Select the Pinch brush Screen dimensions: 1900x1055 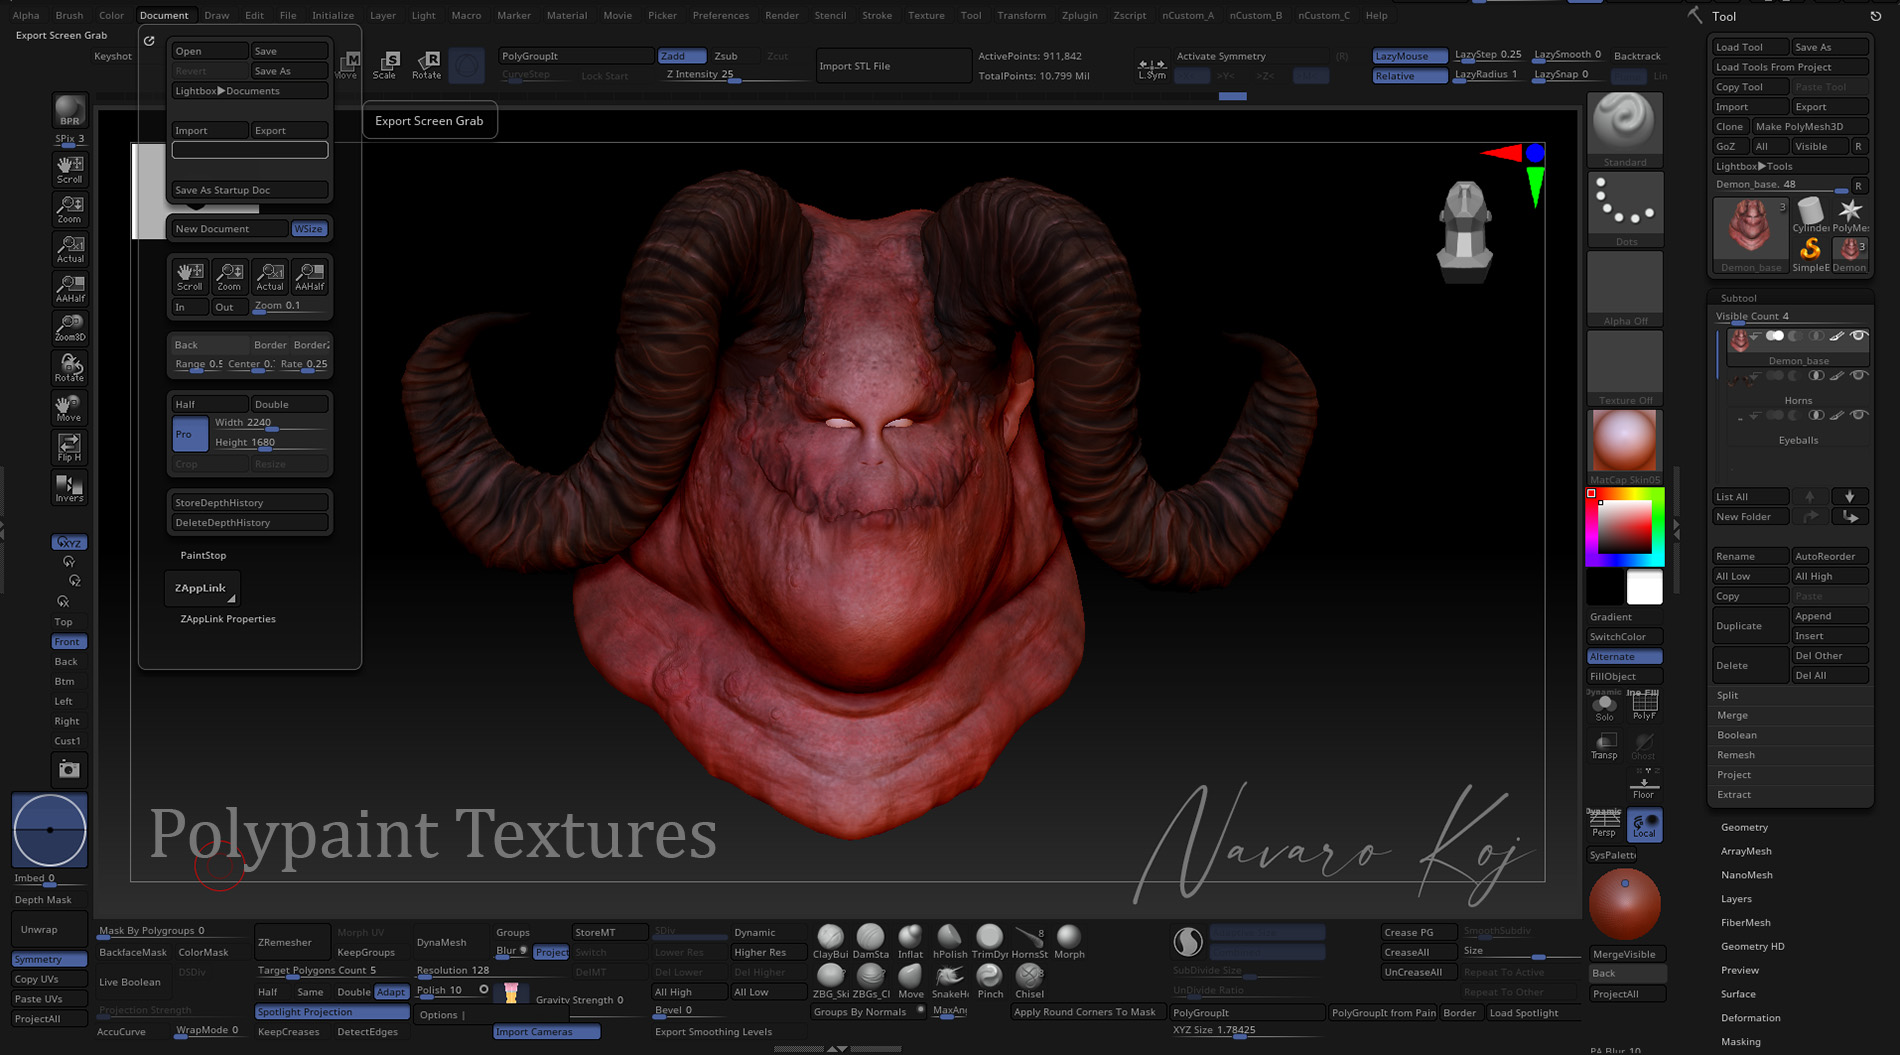[x=989, y=981]
